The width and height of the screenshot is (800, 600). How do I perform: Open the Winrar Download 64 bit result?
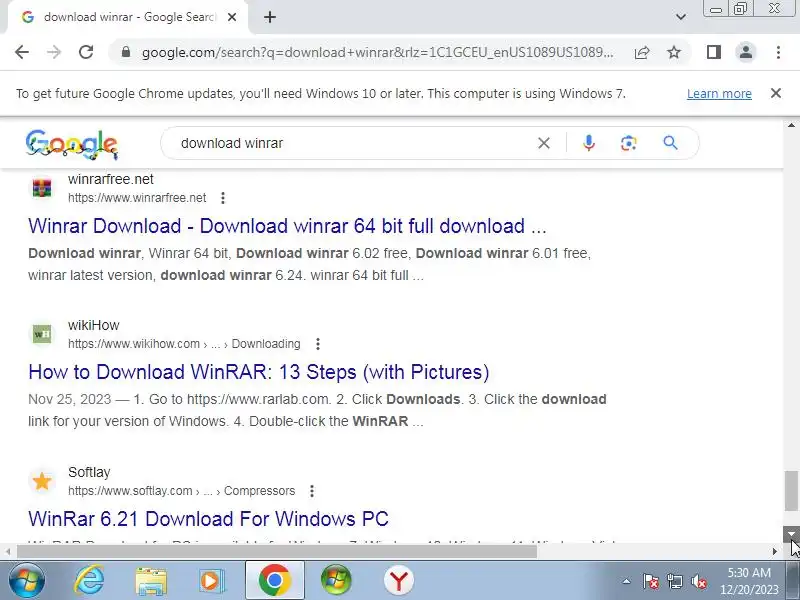point(287,226)
